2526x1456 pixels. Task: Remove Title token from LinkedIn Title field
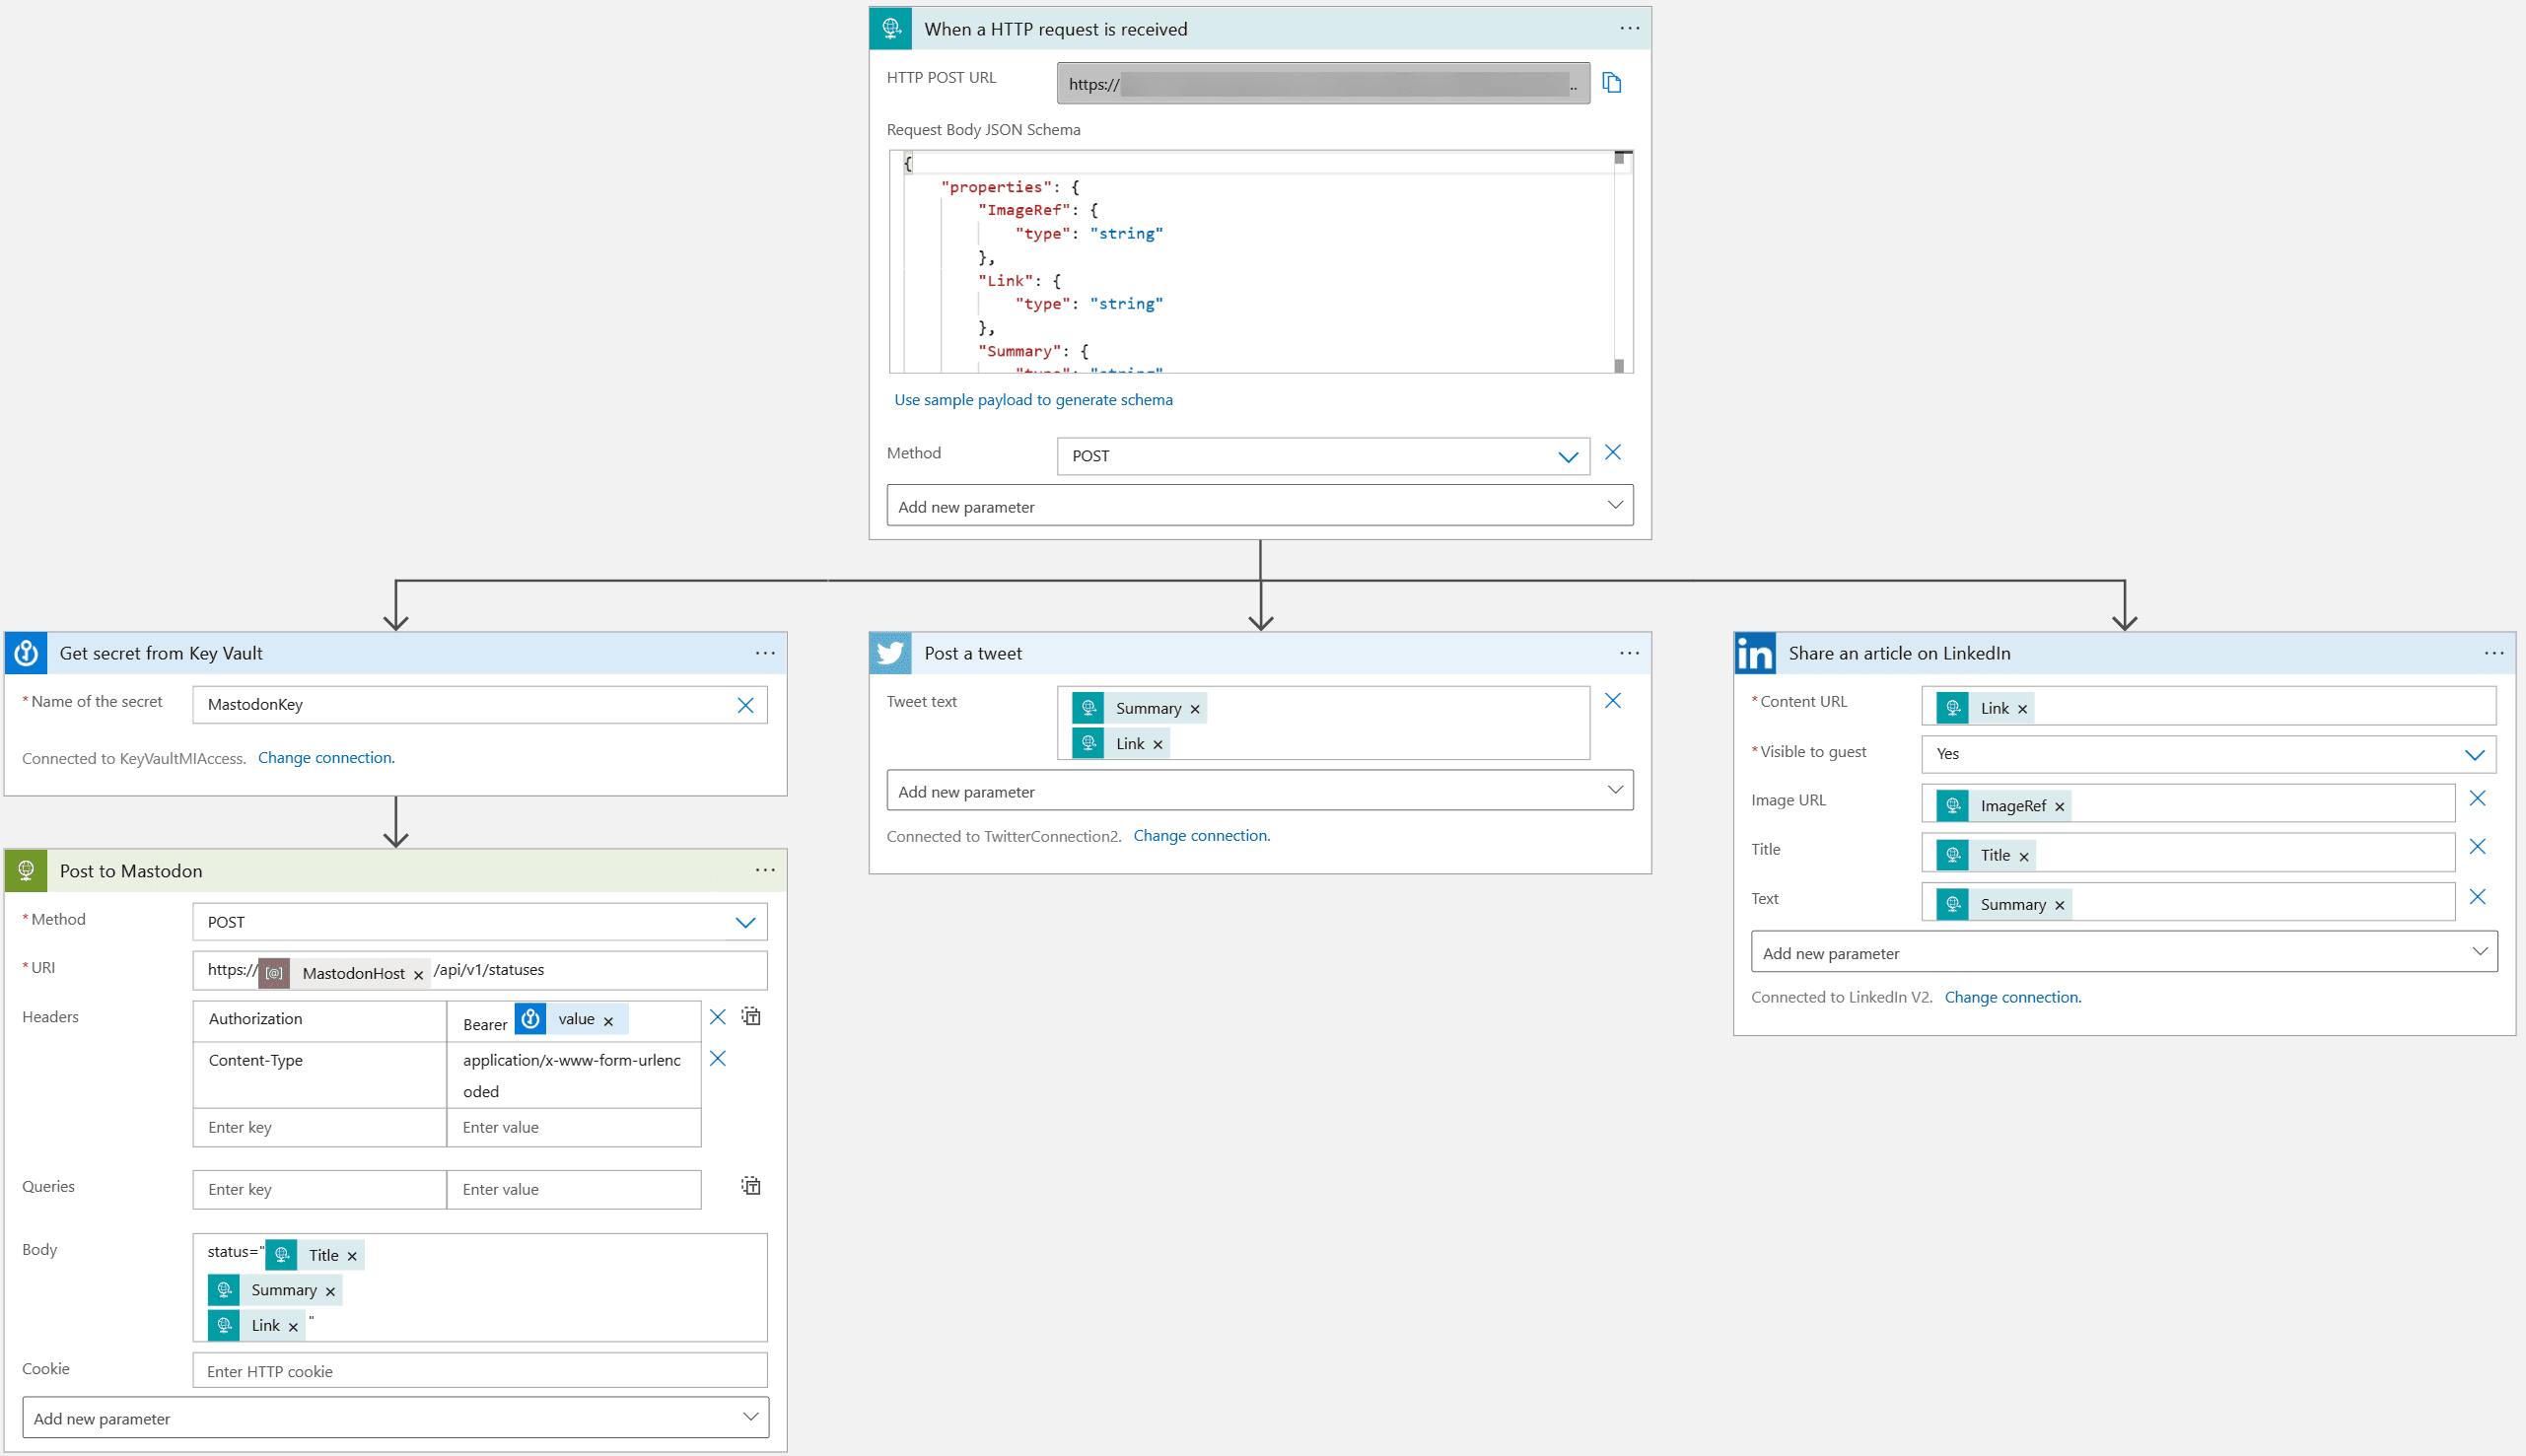click(2024, 857)
